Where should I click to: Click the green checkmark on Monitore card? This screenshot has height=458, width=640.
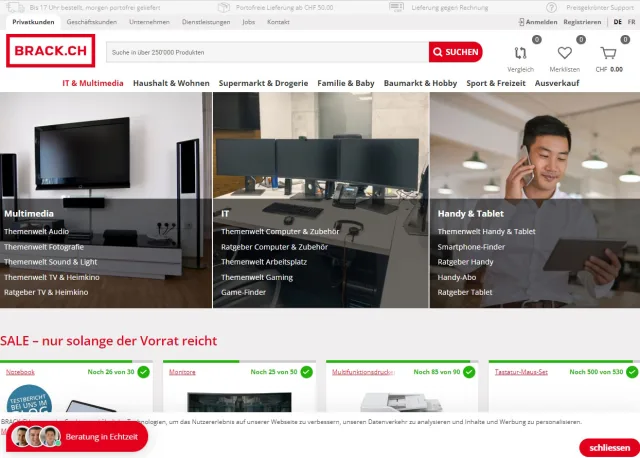tap(307, 372)
